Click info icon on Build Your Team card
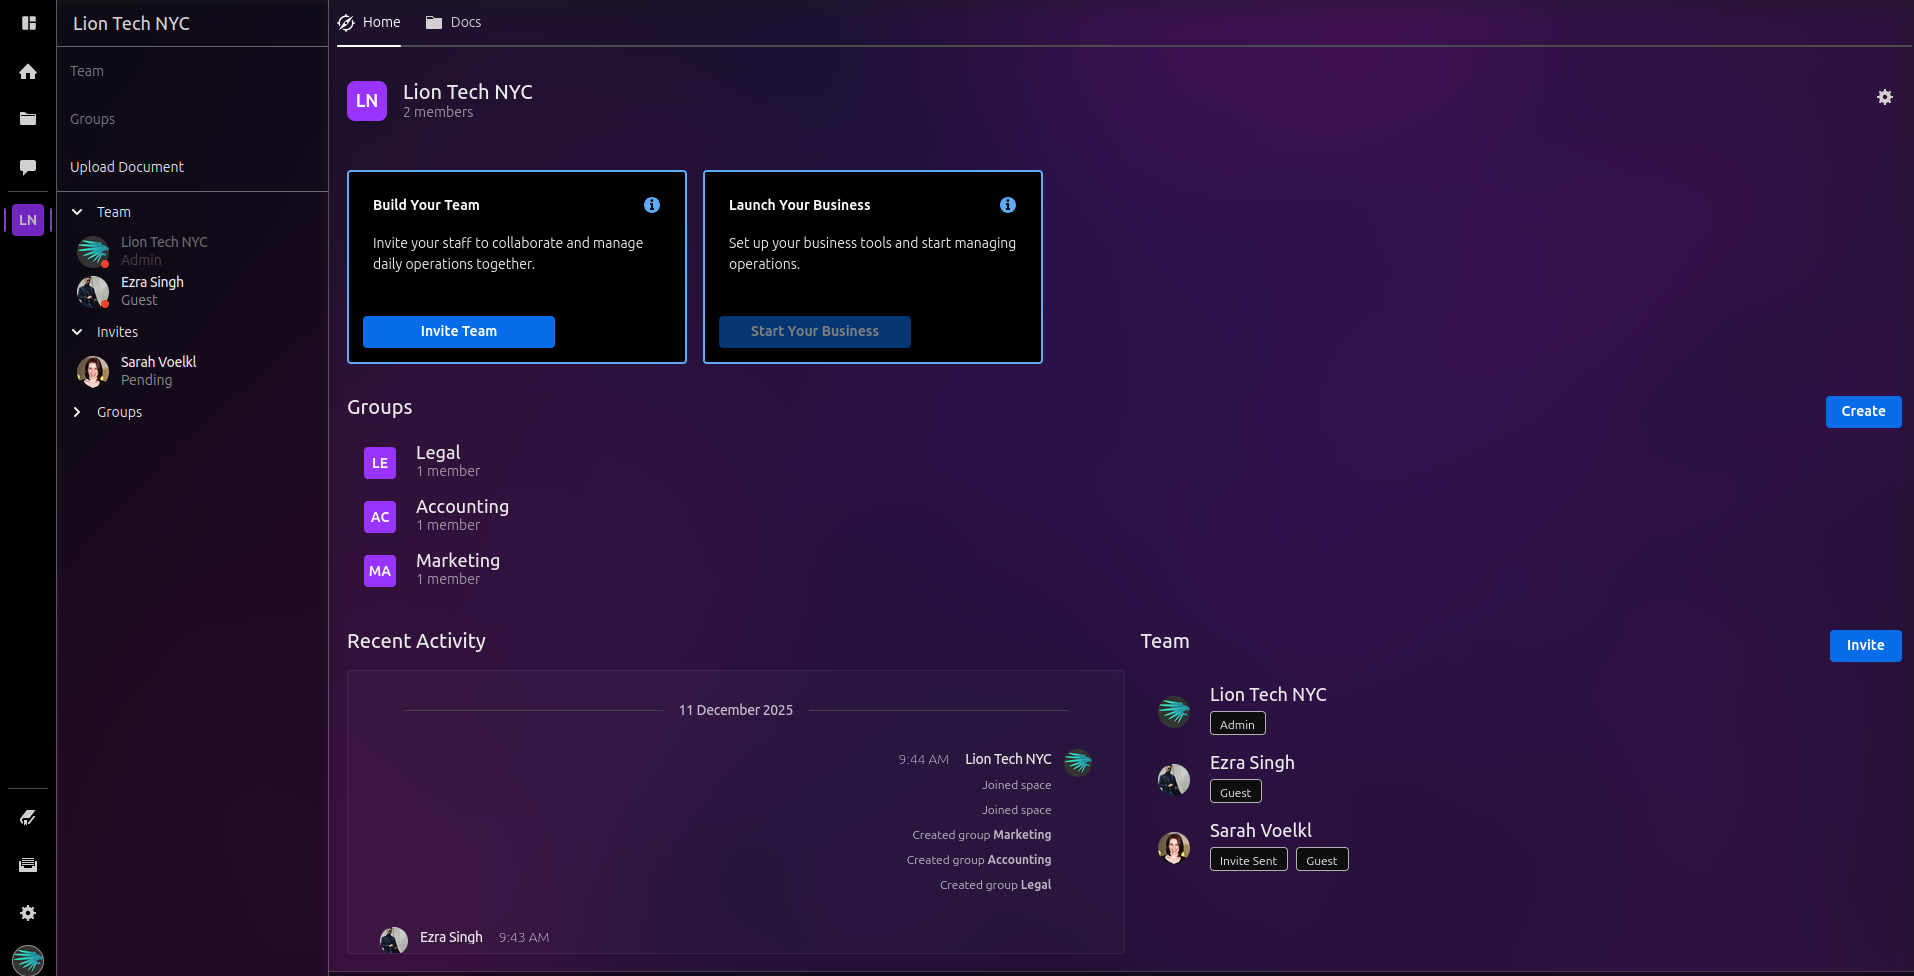1914x976 pixels. tap(652, 205)
